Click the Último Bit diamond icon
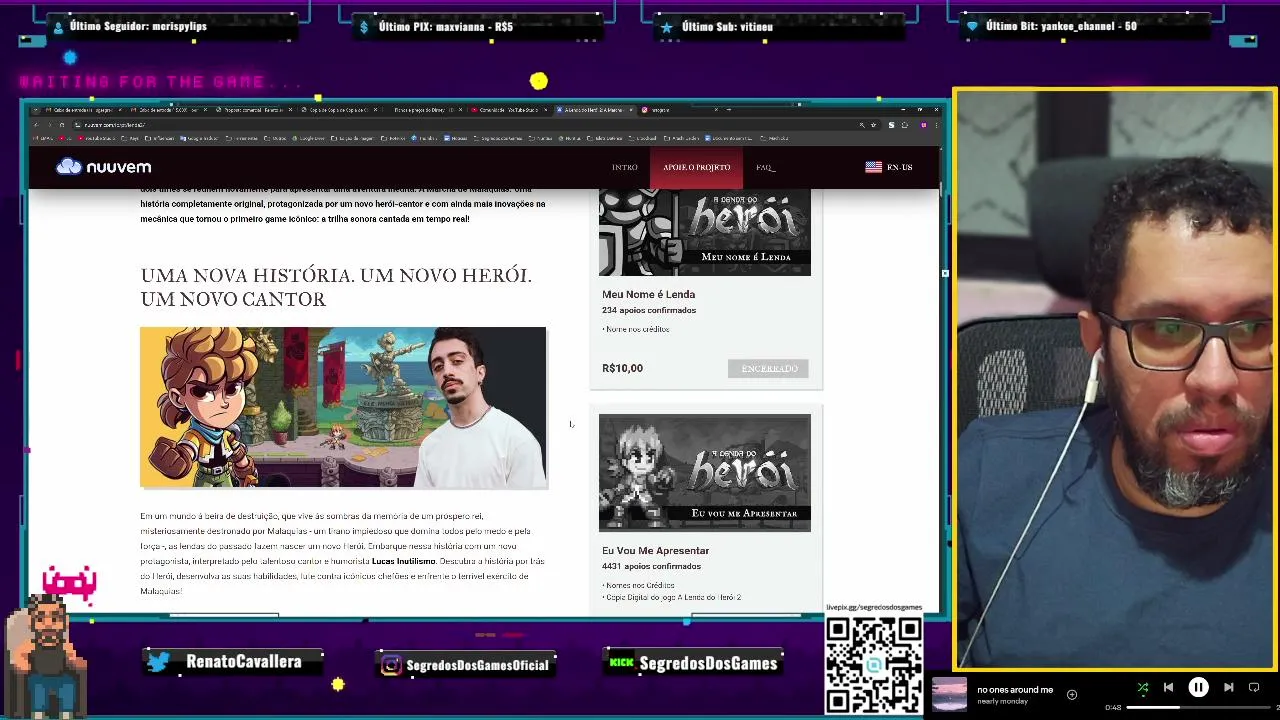This screenshot has height=720, width=1280. point(971,27)
